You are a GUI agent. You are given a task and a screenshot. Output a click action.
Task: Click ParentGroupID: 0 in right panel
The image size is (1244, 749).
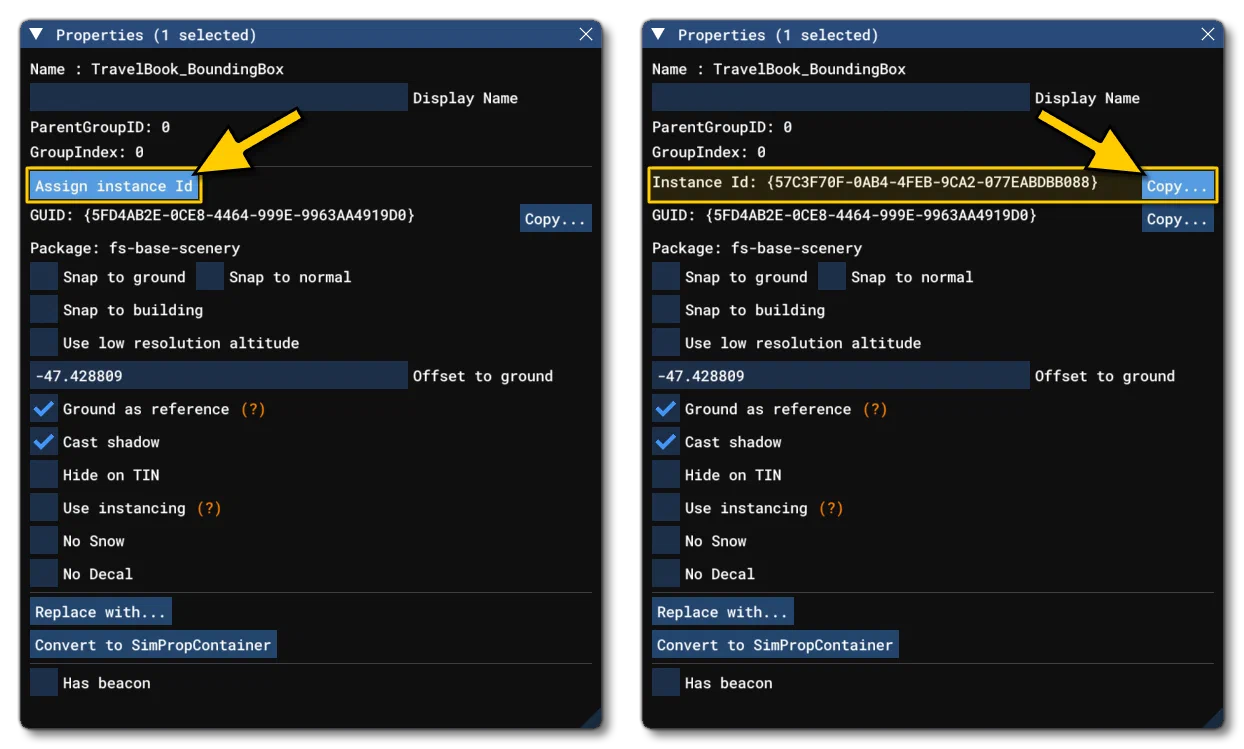coord(722,127)
